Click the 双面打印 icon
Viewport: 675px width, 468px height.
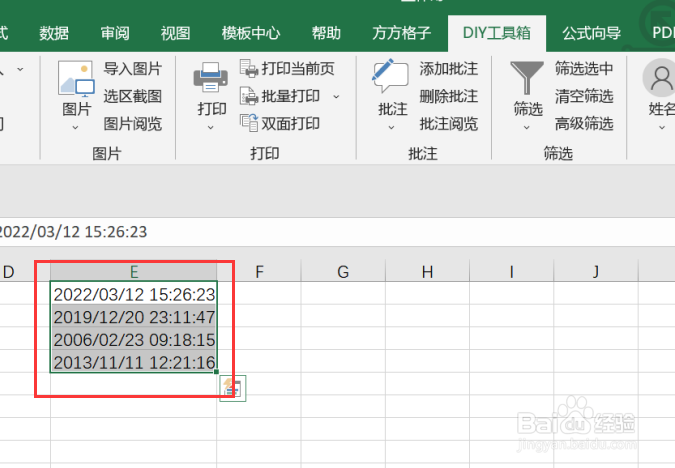point(249,123)
